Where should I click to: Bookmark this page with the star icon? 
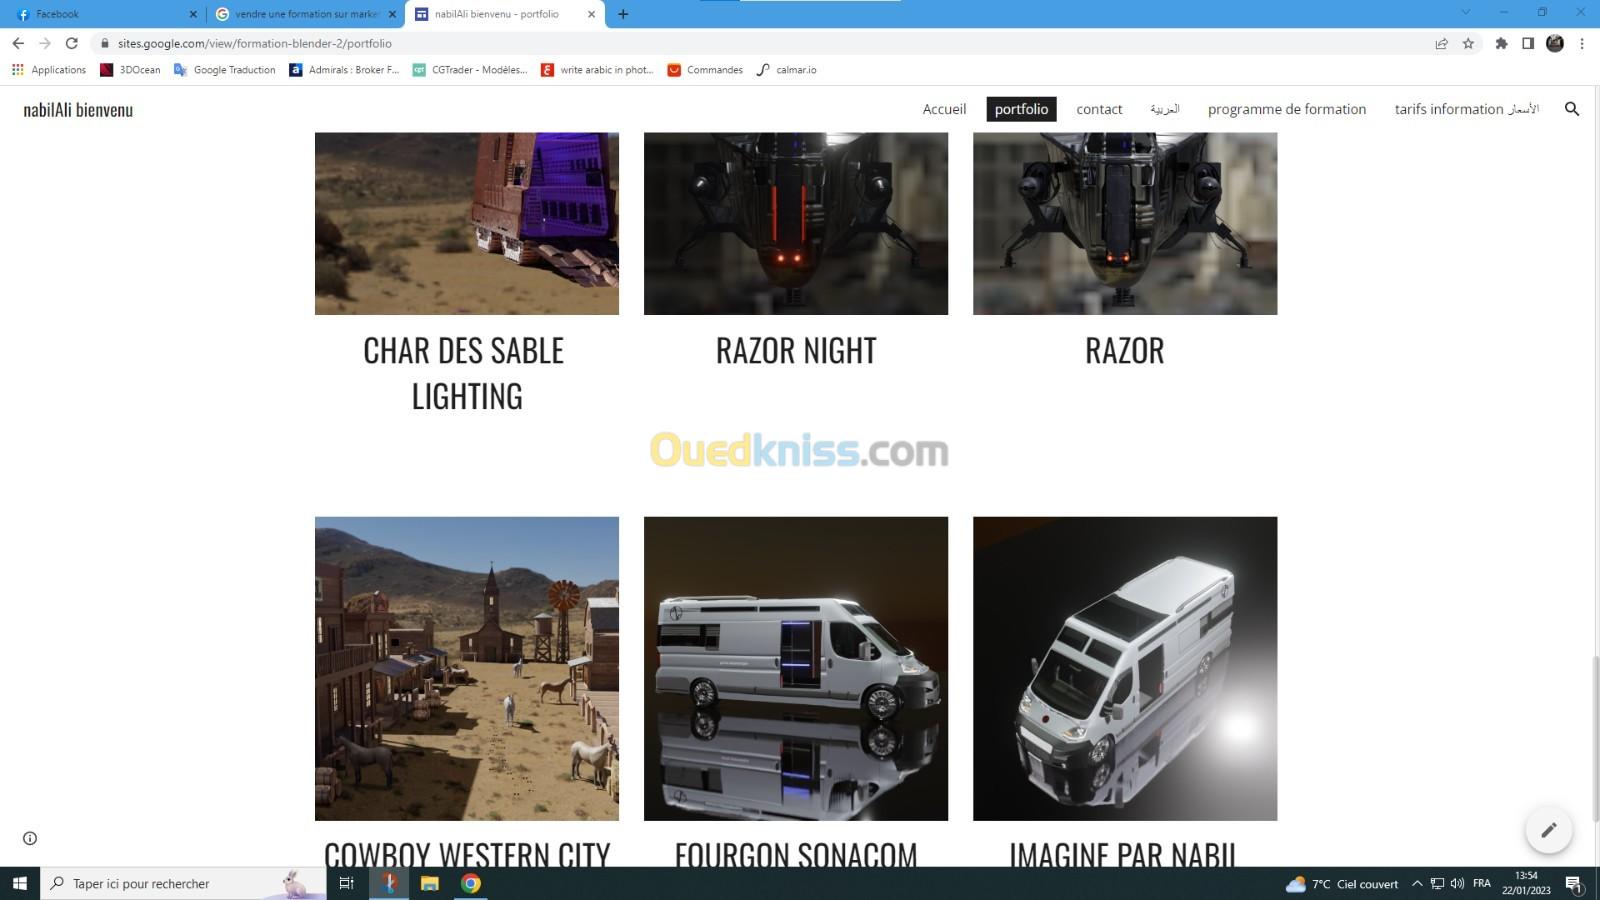[x=1468, y=43]
